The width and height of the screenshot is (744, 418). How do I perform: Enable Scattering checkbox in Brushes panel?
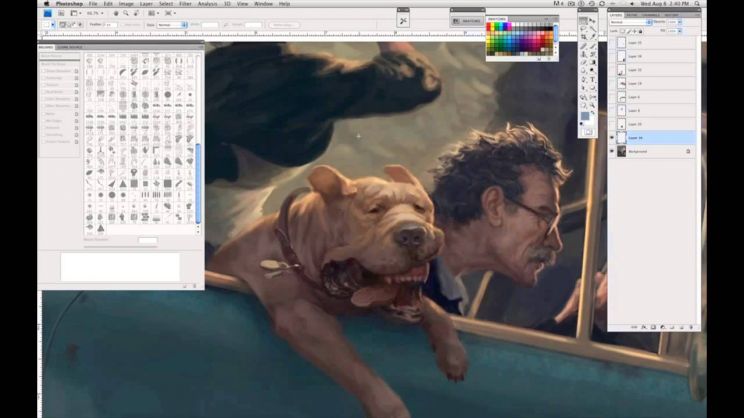tap(43, 78)
